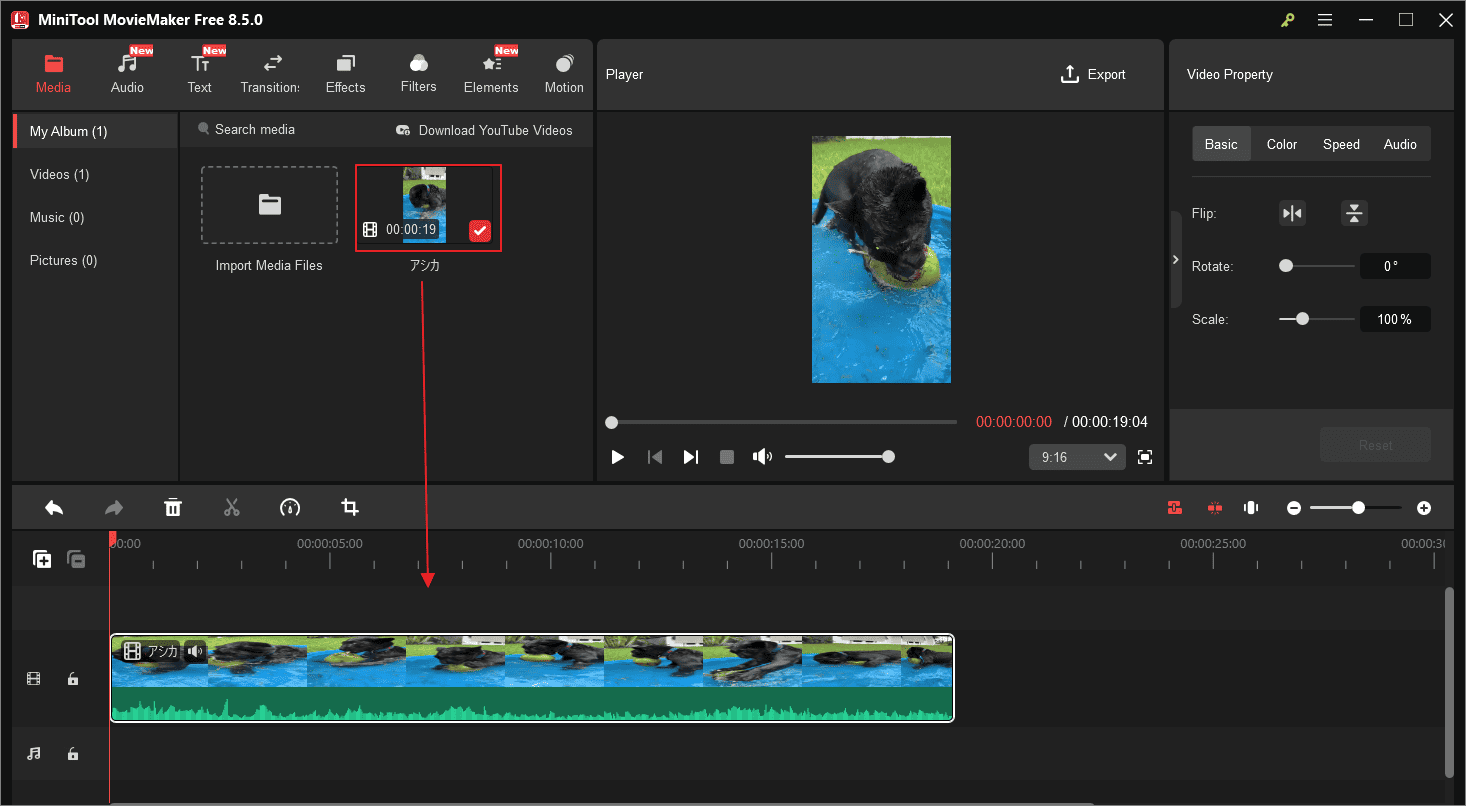The height and width of the screenshot is (806, 1466).
Task: Open the Filters panel
Action: [418, 71]
